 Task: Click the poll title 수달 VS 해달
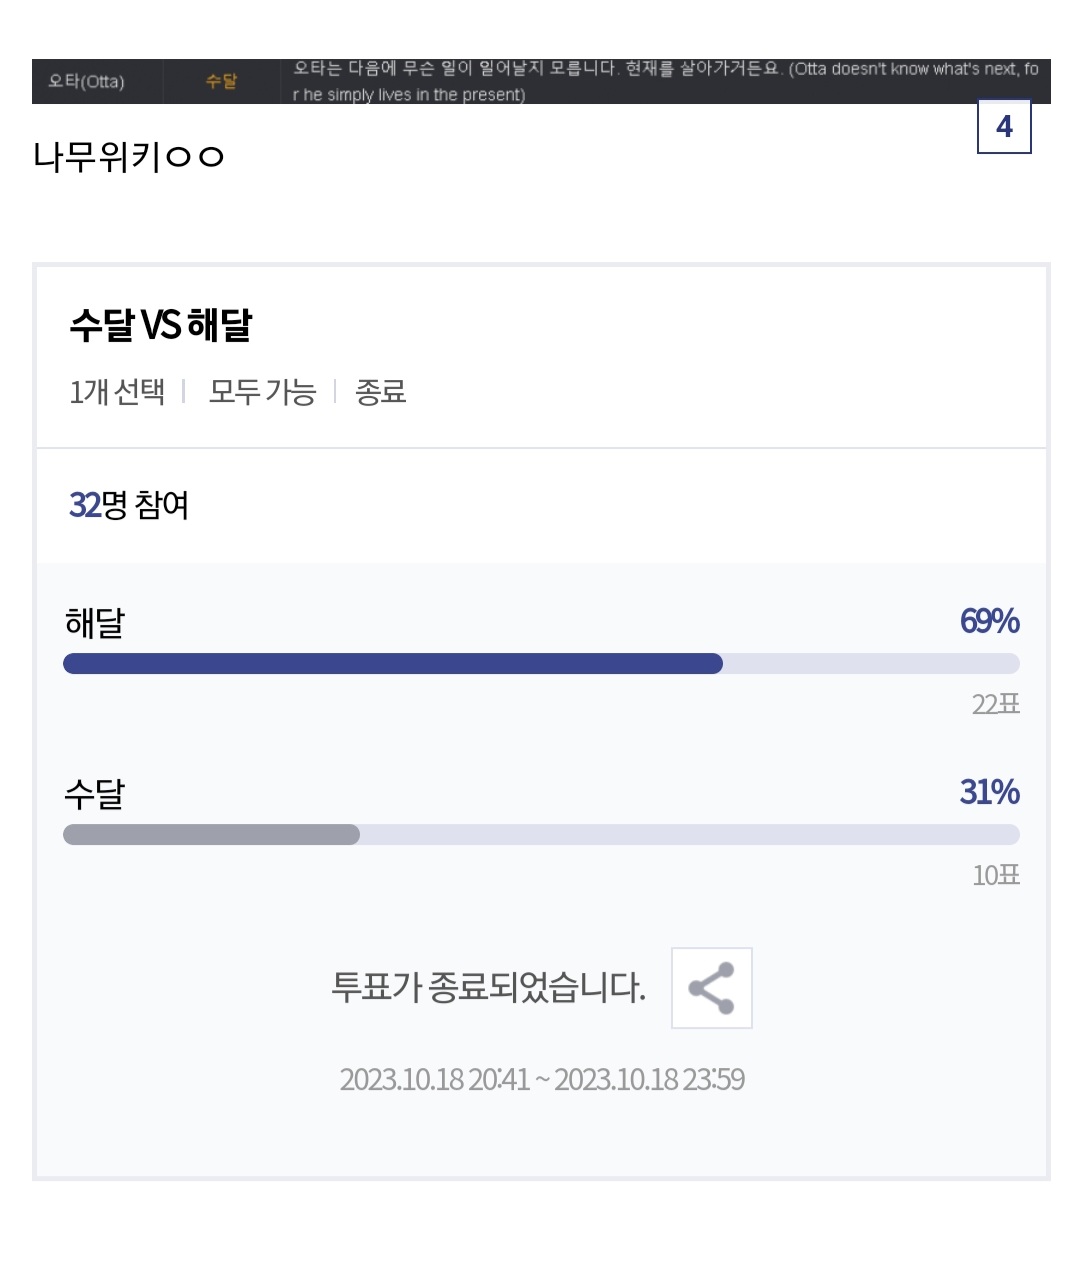[161, 325]
